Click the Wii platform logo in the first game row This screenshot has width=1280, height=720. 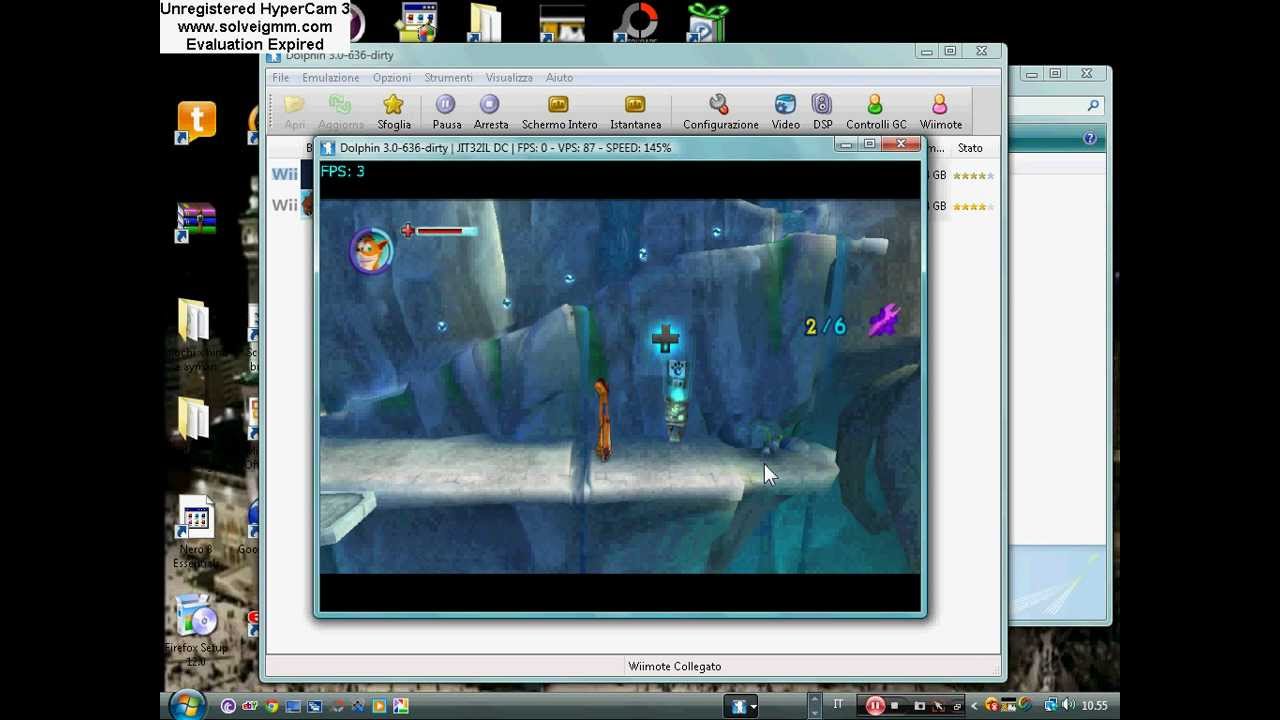coord(285,175)
